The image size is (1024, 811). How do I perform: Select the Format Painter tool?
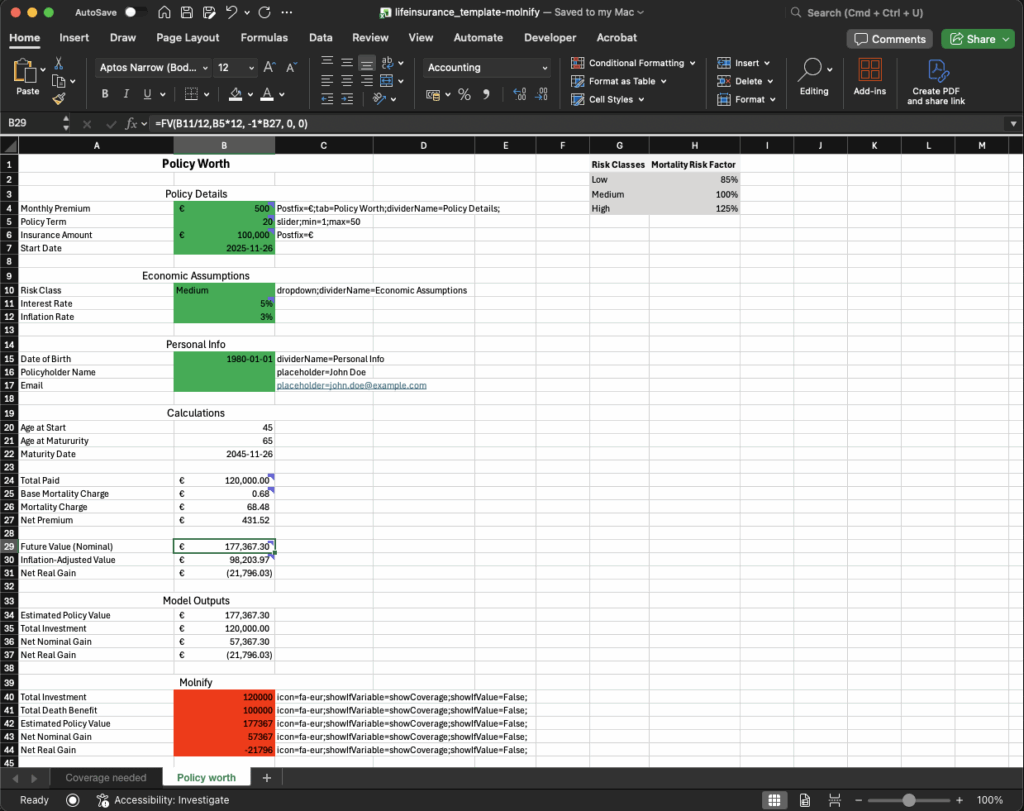(58, 100)
